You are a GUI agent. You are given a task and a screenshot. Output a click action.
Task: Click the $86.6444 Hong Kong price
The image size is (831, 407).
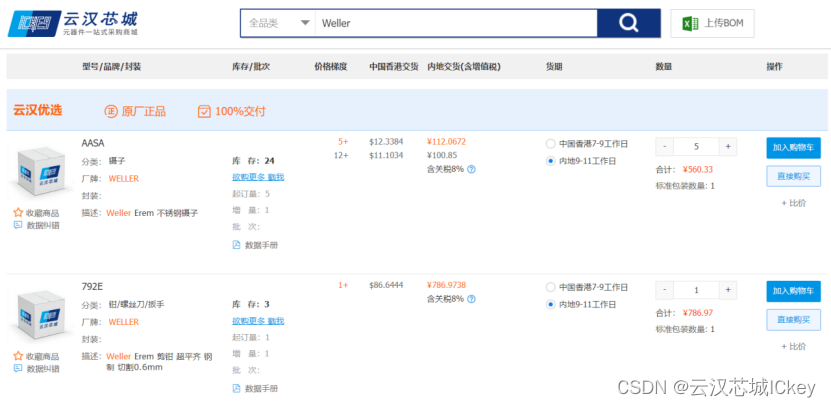[386, 285]
